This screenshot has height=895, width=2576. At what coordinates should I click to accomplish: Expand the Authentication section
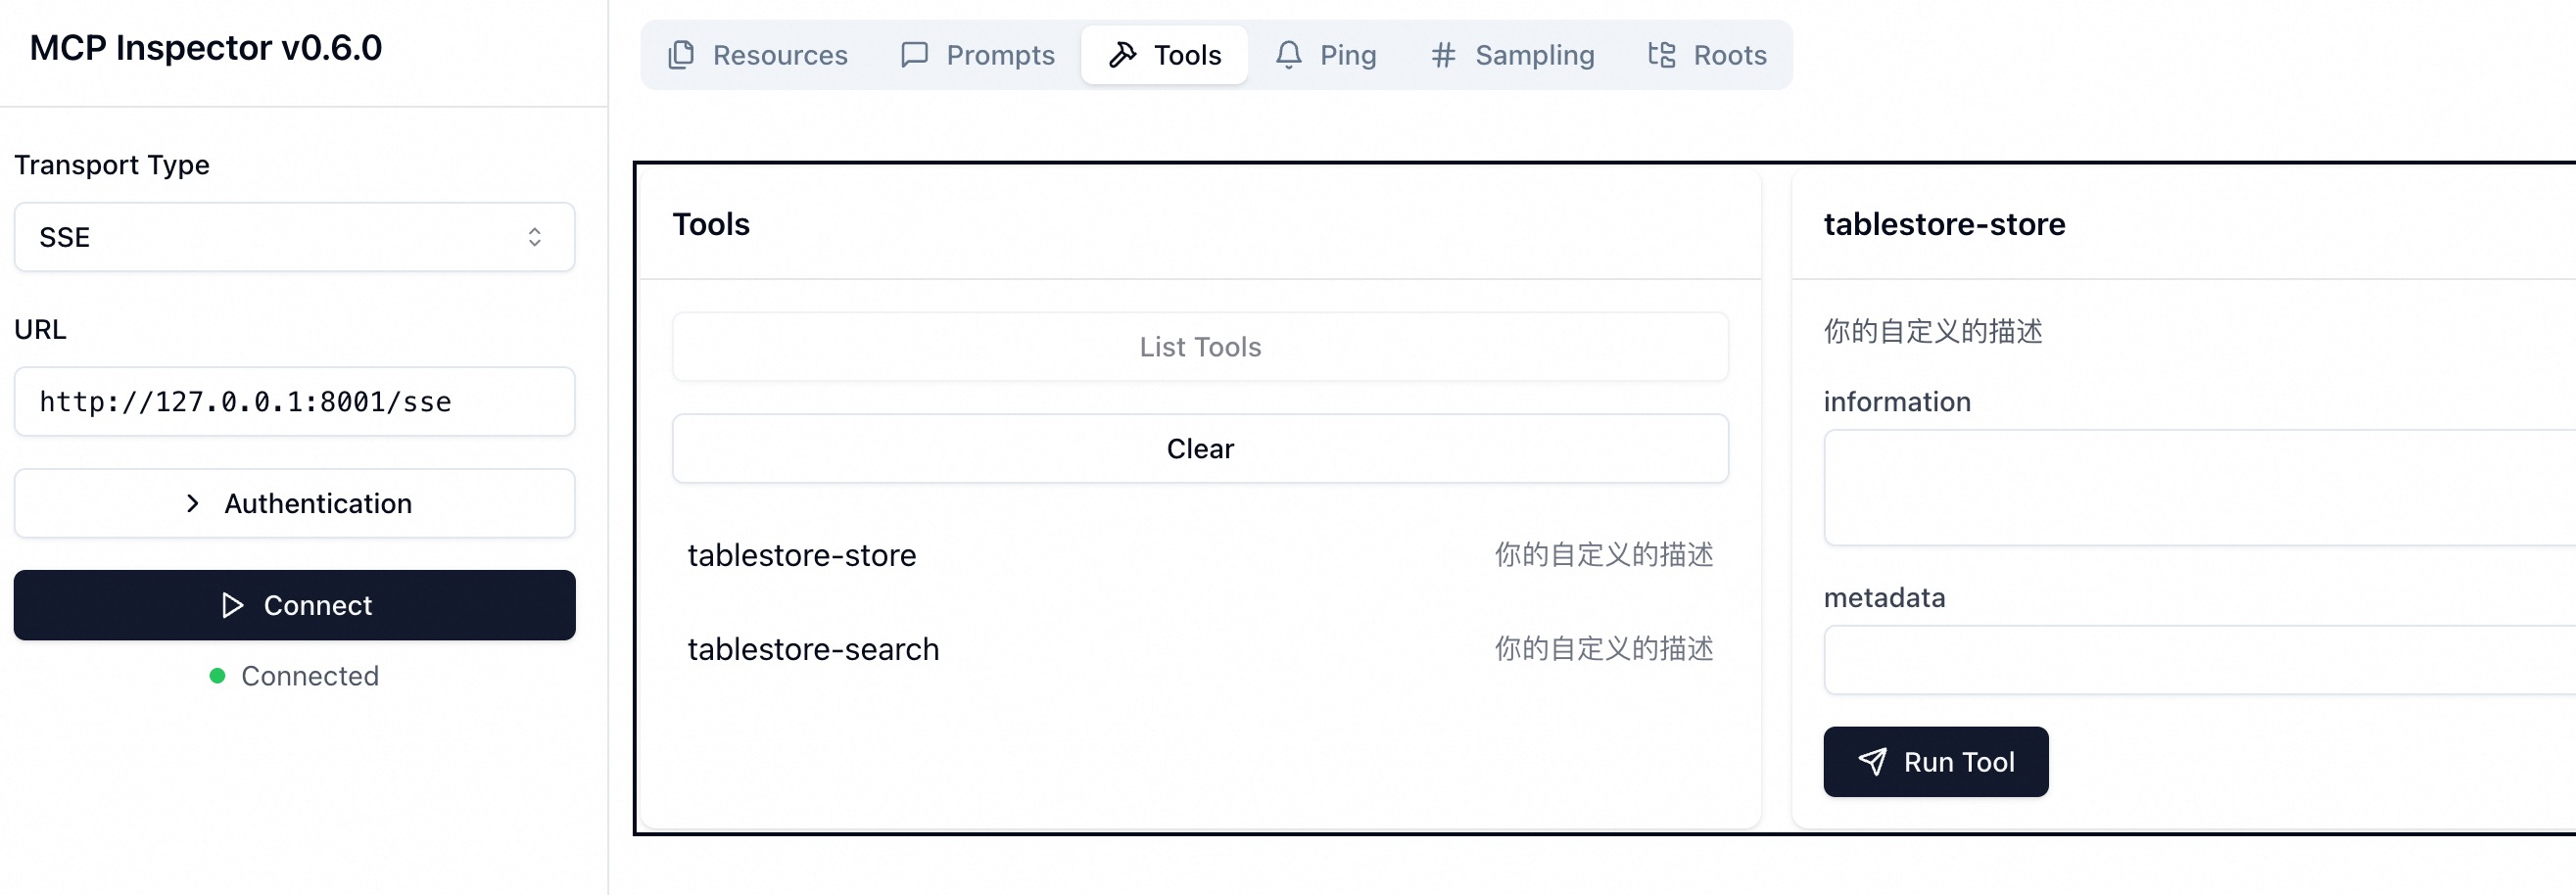coord(294,503)
